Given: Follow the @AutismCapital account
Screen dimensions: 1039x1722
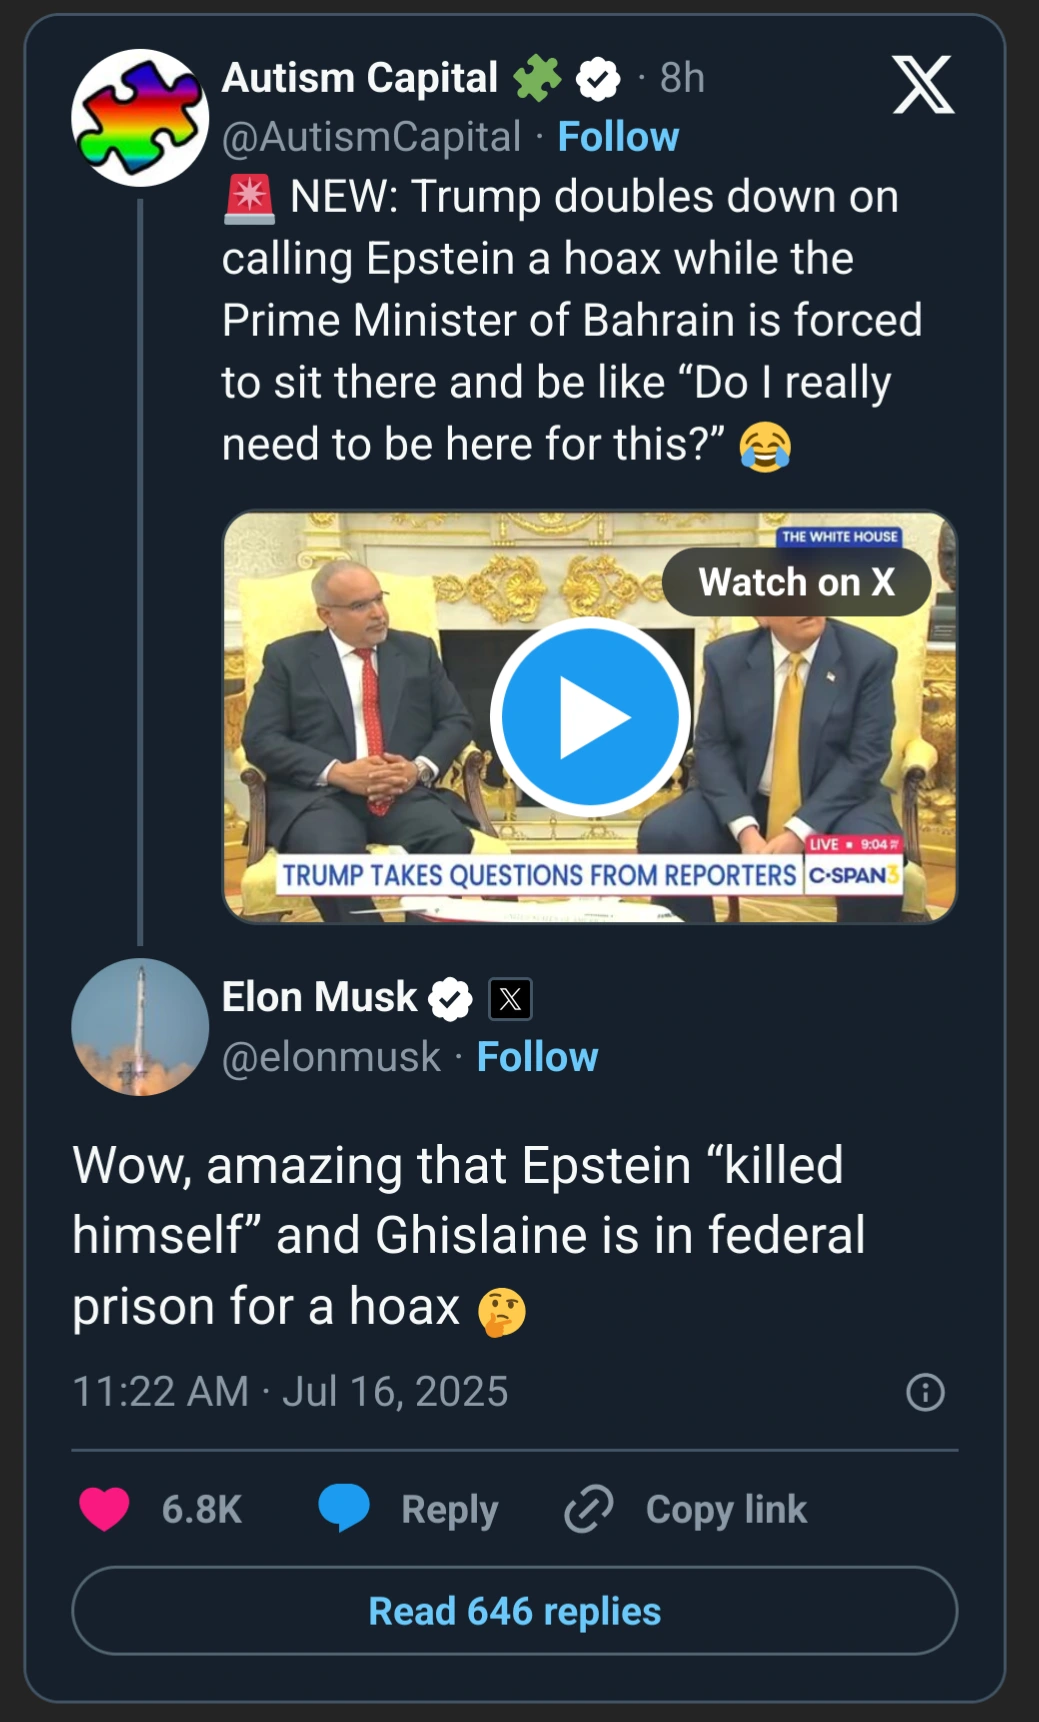Looking at the screenshot, I should click(x=618, y=137).
